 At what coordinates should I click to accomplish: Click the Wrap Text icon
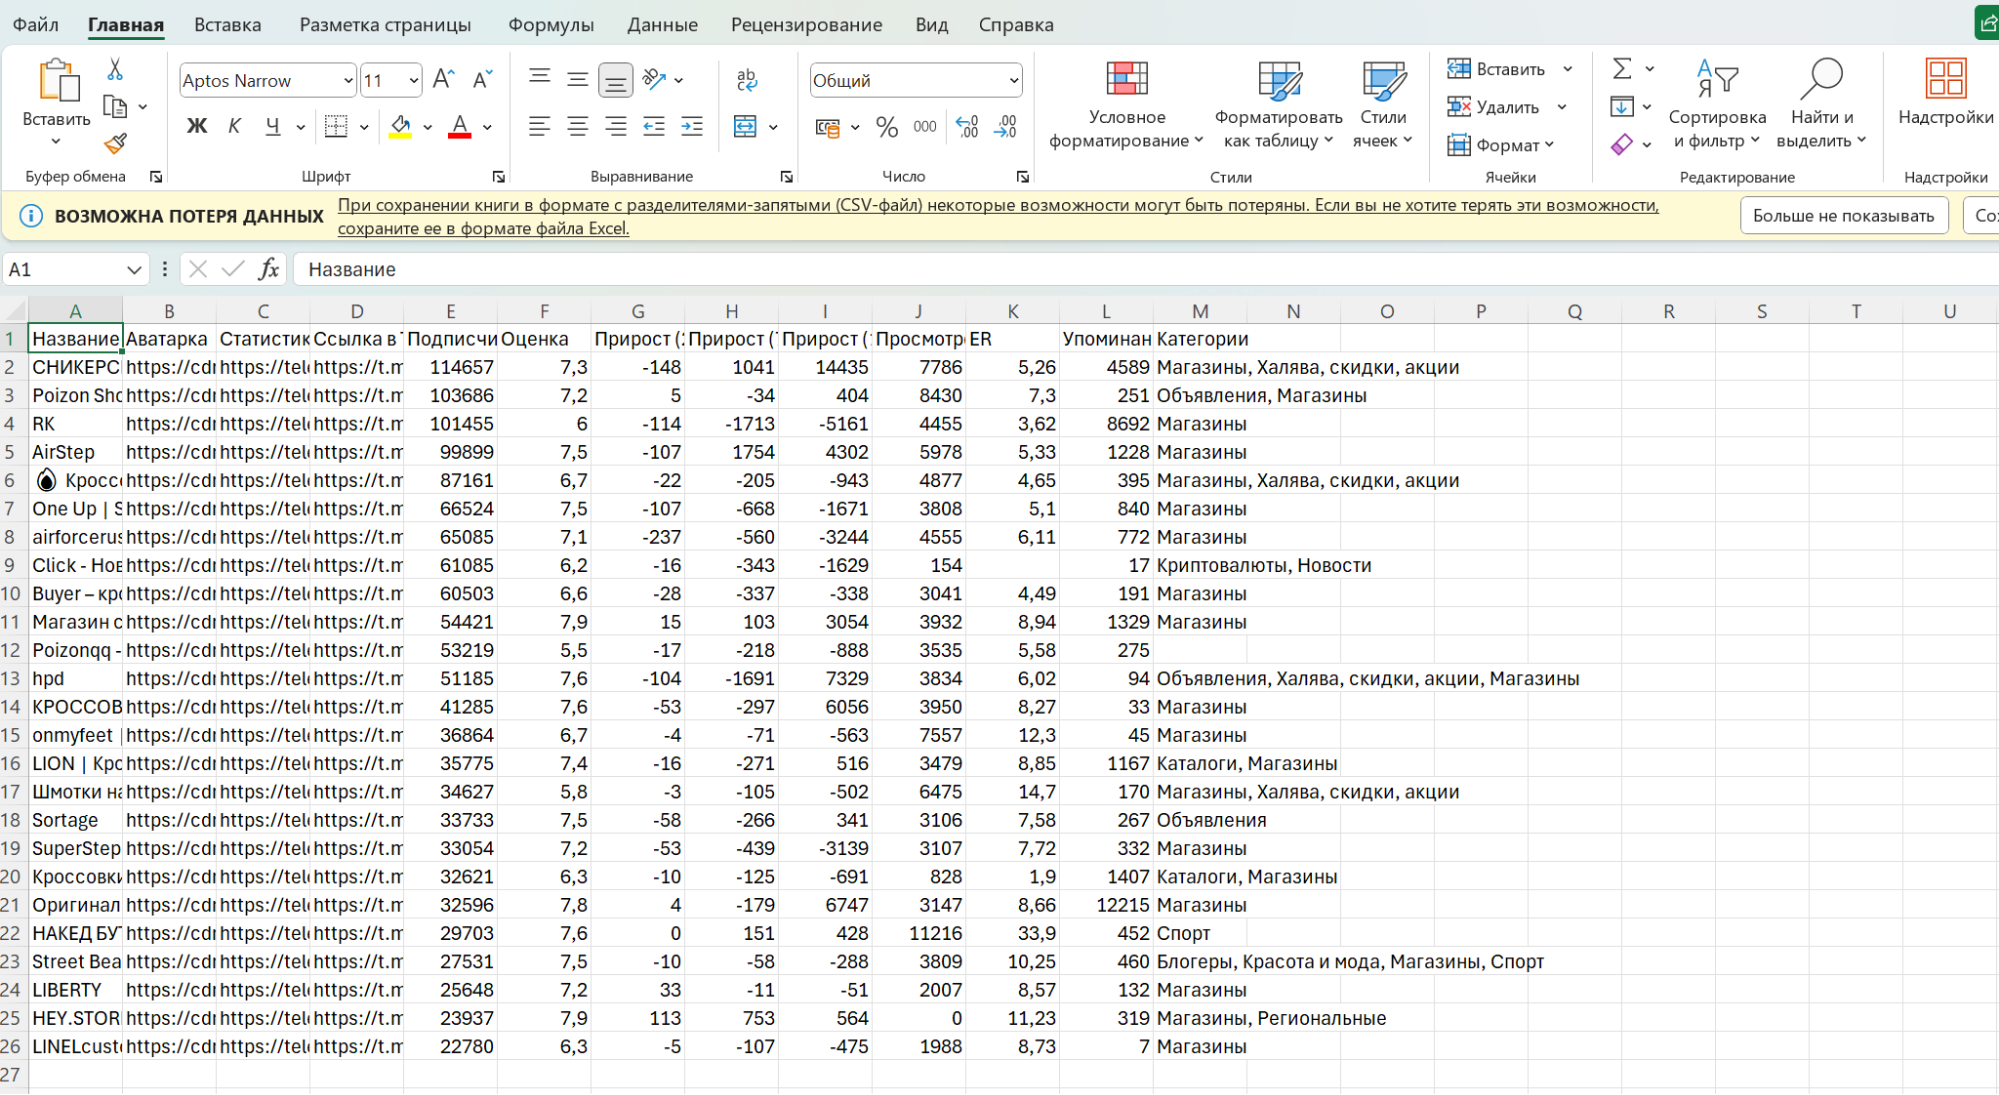point(746,80)
